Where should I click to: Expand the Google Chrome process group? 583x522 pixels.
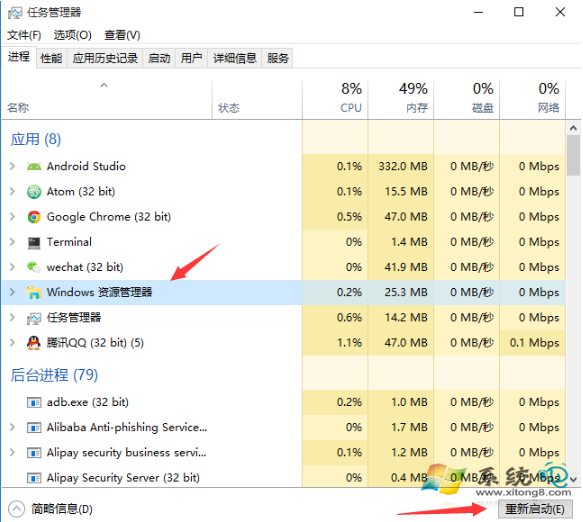click(x=12, y=217)
